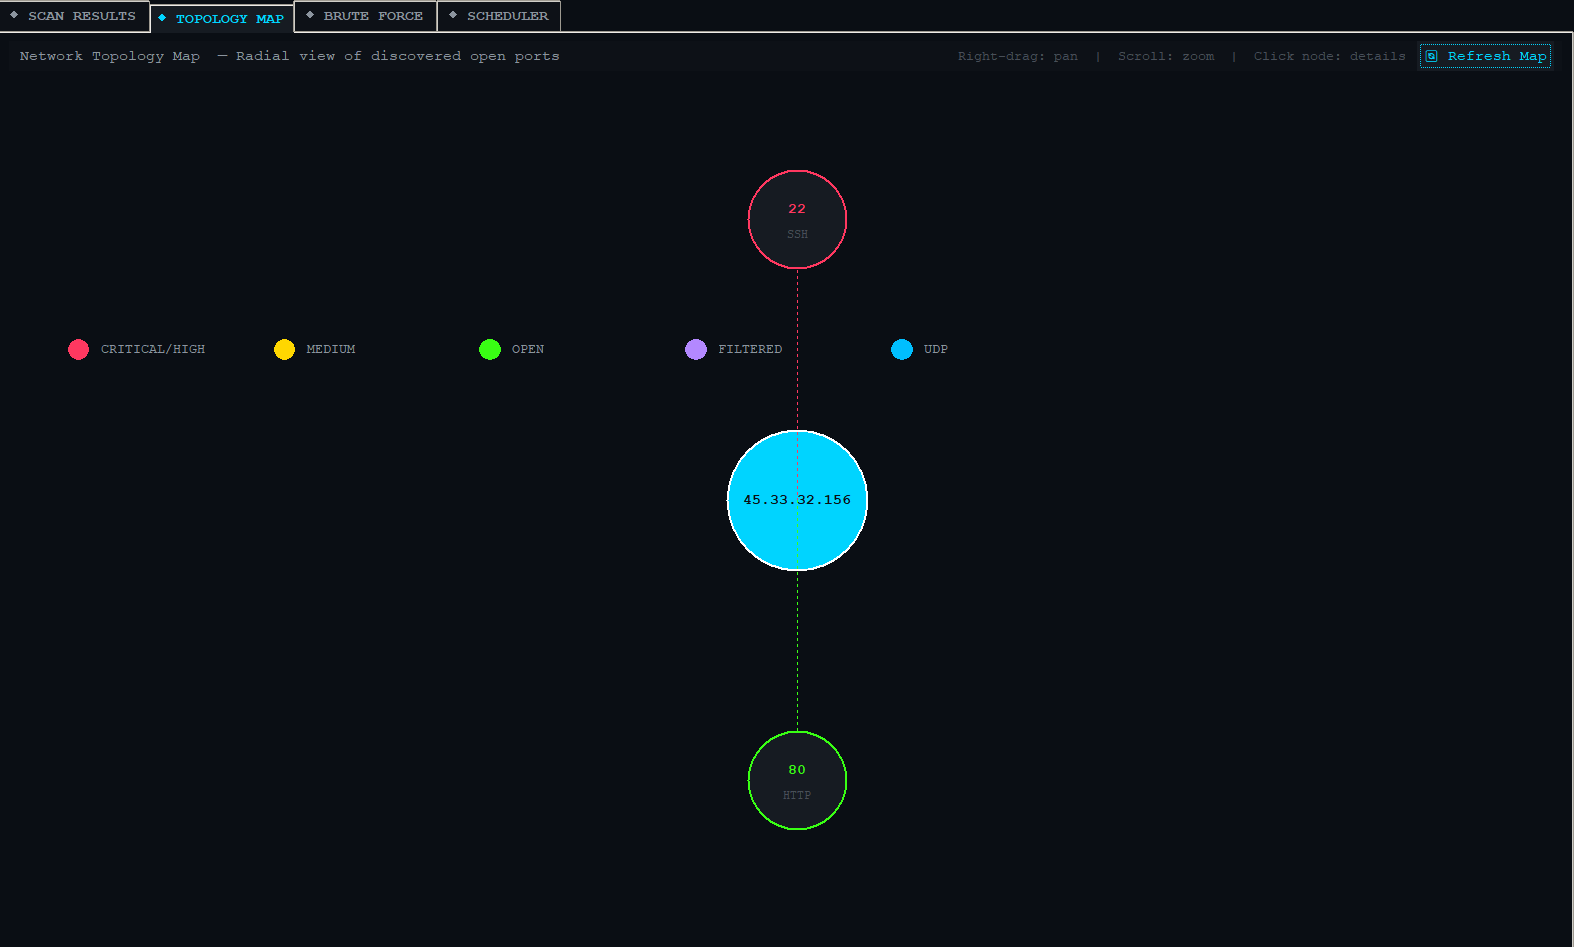Click the 'Network Topology Map' heading text
The width and height of the screenshot is (1574, 947).
[110, 56]
